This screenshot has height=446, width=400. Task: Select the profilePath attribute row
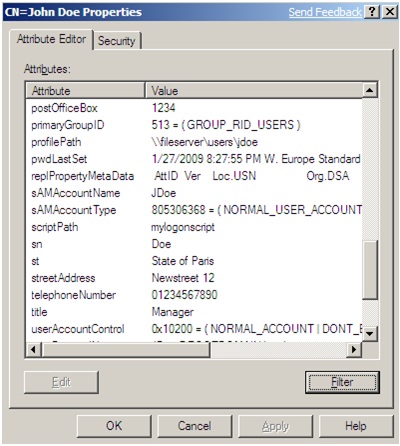coord(194,142)
